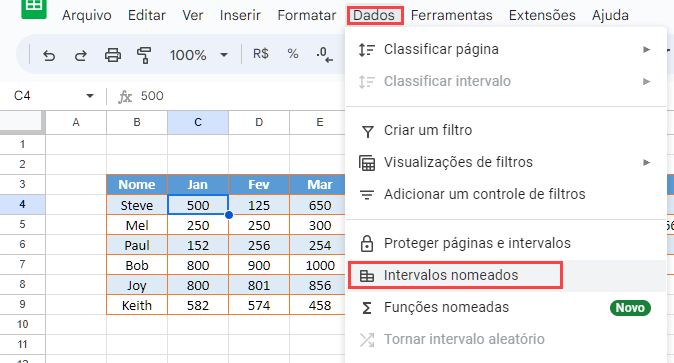
Task: Click the cell containing 152
Action: [198, 245]
